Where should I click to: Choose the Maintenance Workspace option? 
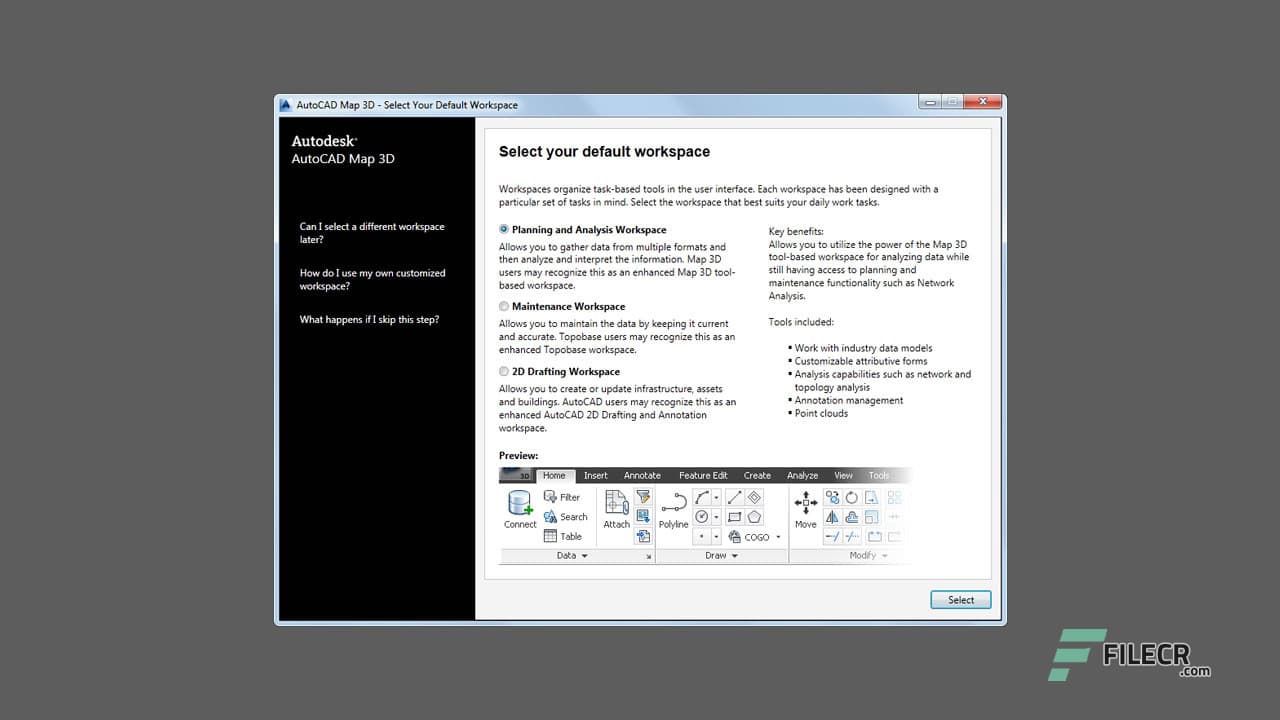point(504,306)
